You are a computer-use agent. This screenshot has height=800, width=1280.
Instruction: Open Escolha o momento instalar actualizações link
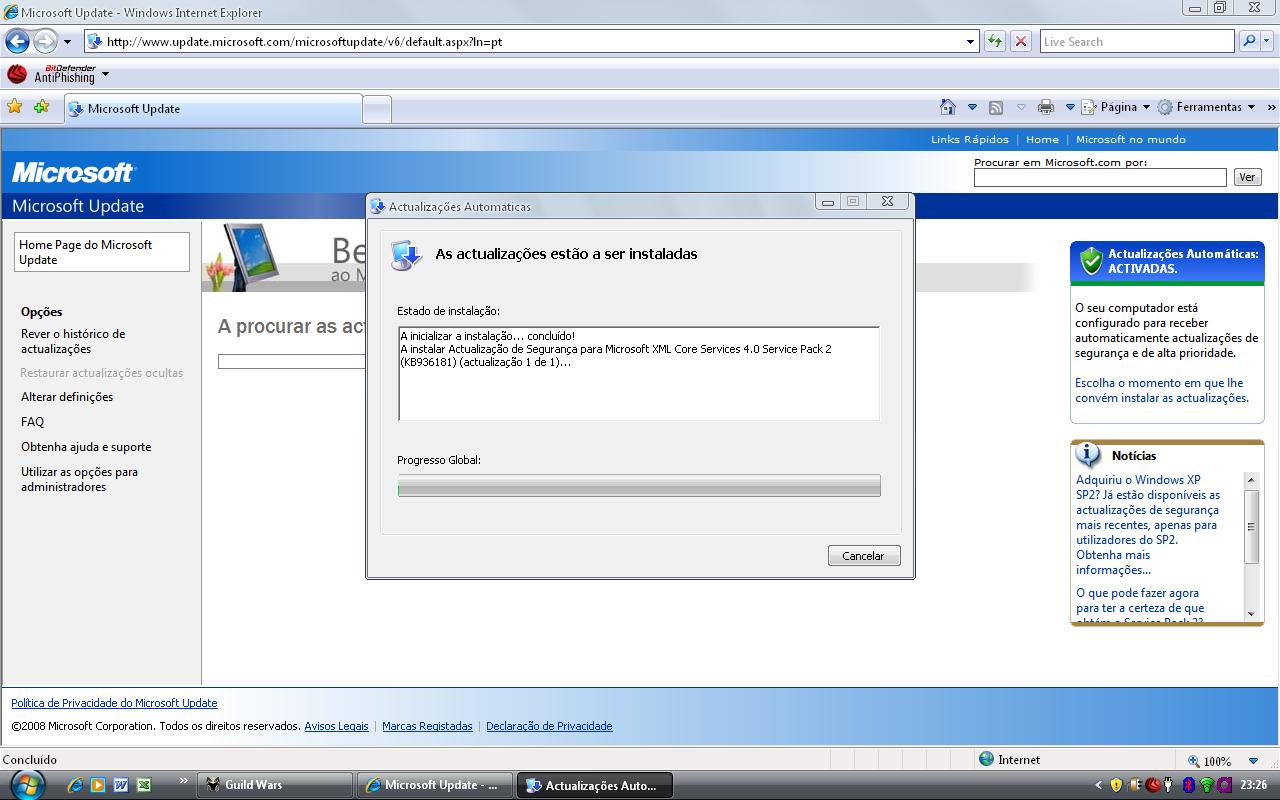click(1162, 390)
